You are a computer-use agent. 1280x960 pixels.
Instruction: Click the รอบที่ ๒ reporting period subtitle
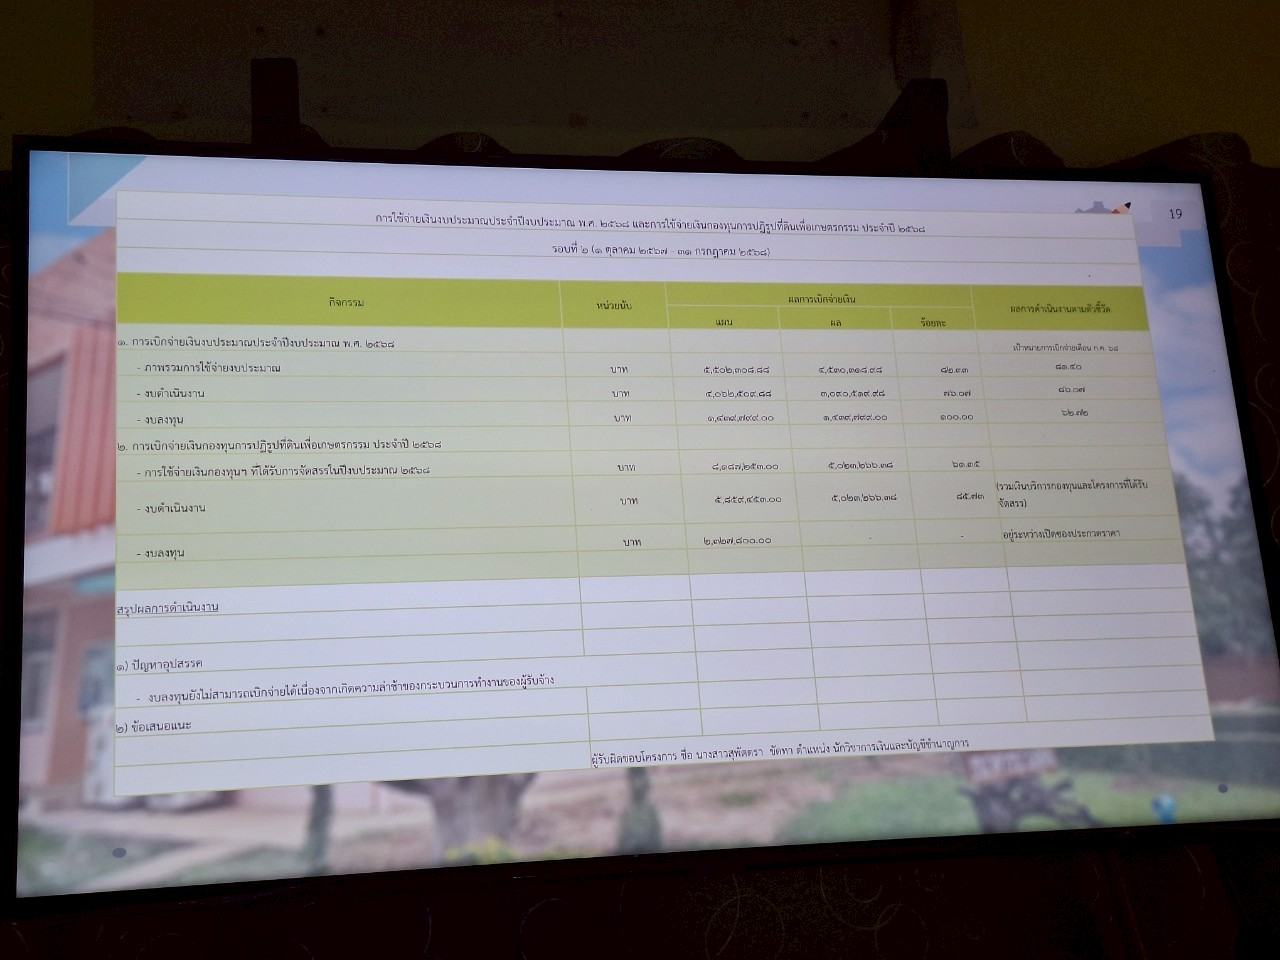[660, 251]
